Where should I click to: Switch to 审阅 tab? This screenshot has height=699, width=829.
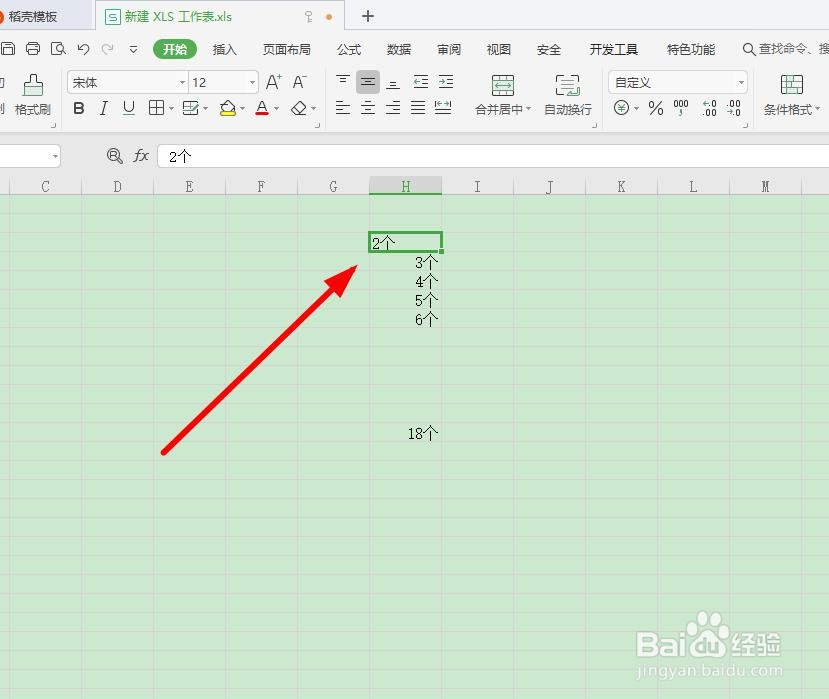click(449, 50)
